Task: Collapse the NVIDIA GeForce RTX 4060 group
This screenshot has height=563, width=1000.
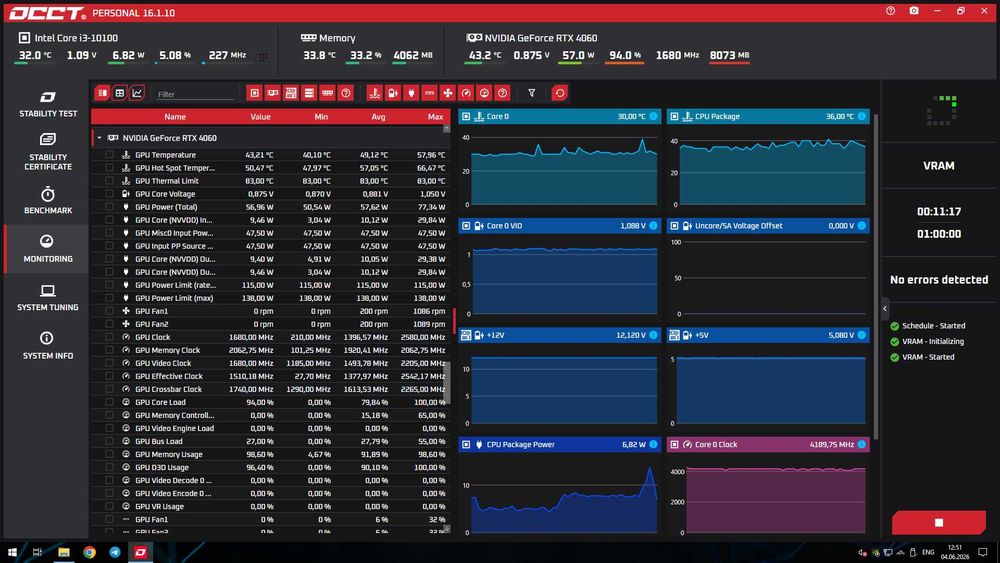Action: [99, 138]
